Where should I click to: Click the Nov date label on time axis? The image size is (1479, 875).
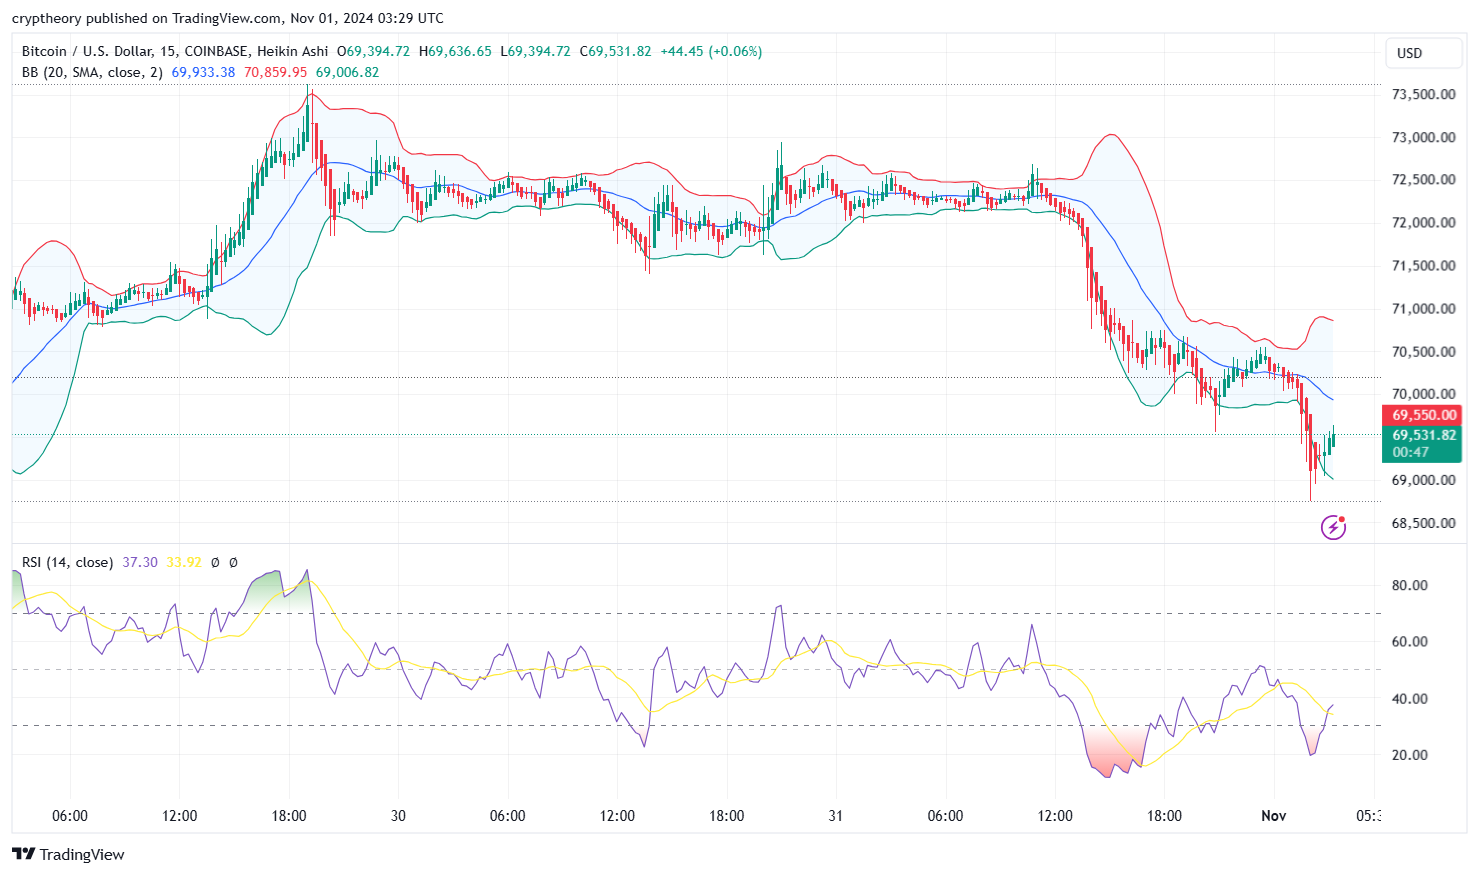tap(1274, 816)
